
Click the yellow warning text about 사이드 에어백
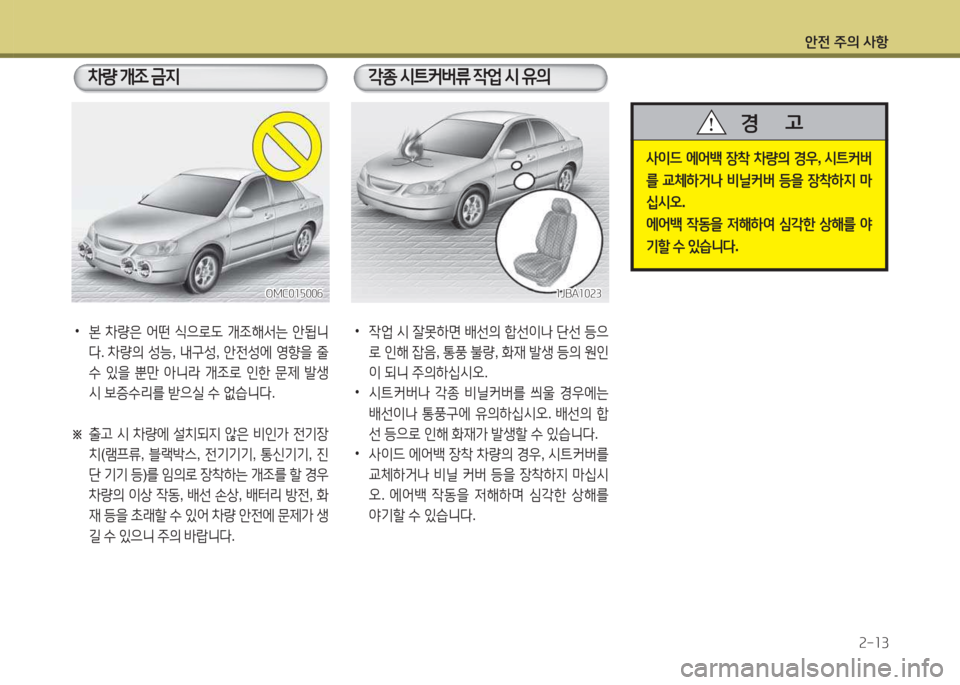pyautogui.click(x=759, y=203)
